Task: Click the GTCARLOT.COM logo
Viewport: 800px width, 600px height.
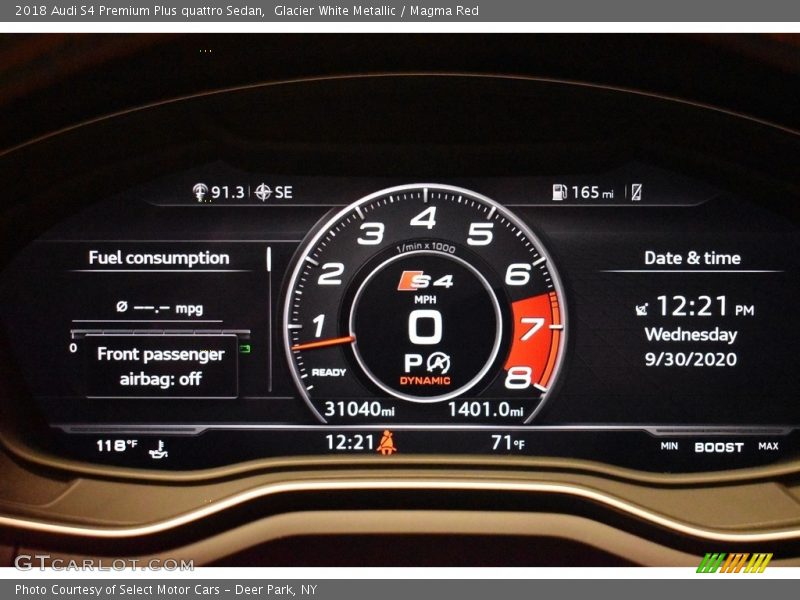Action: click(104, 564)
